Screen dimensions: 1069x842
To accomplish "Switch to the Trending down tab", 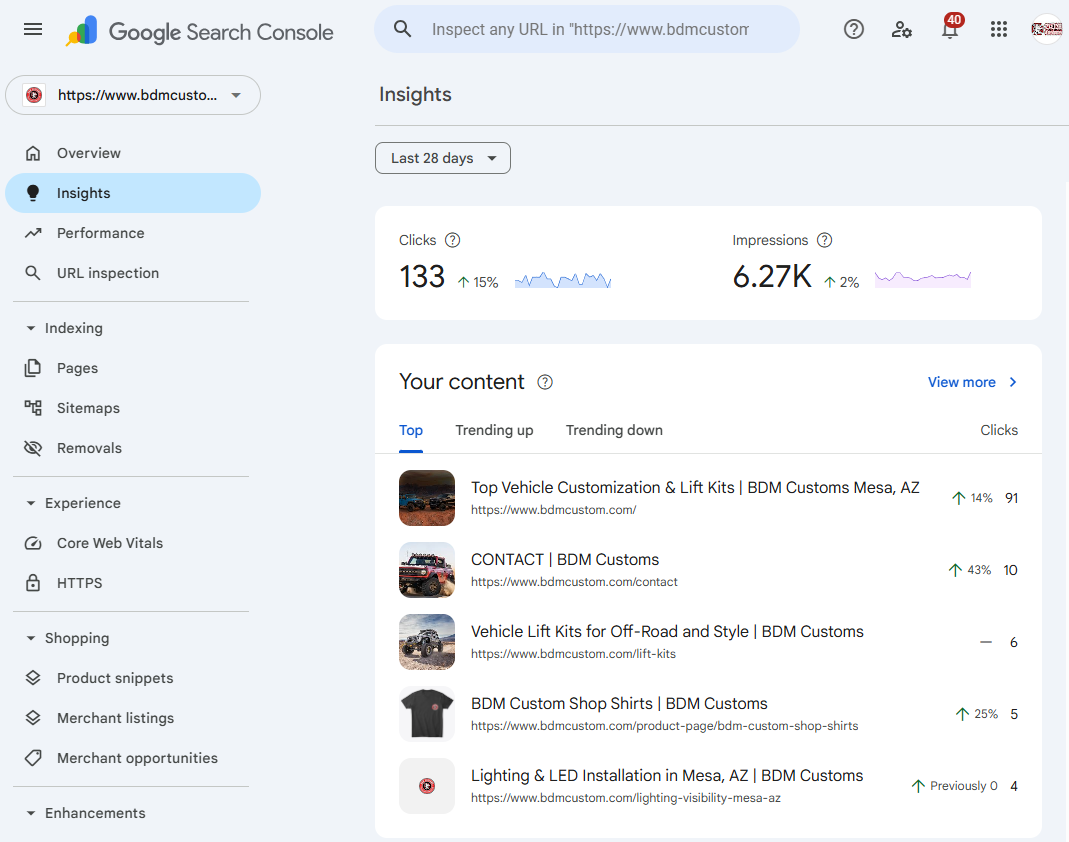I will coord(614,430).
